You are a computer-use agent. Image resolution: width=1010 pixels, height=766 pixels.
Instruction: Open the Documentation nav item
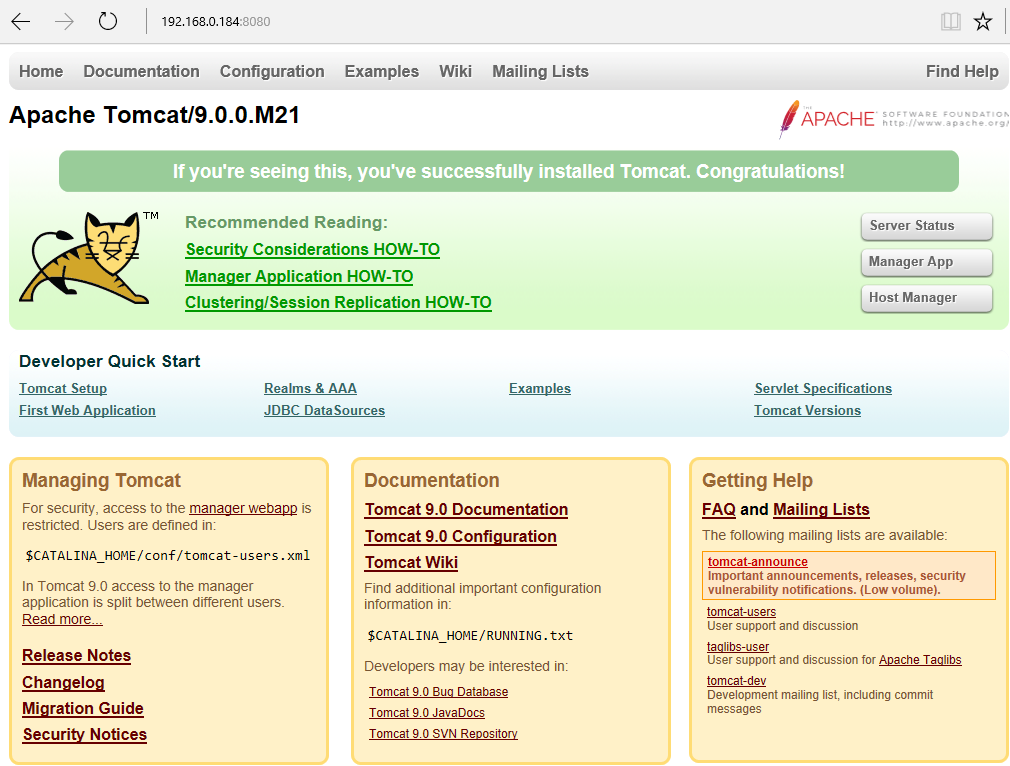[x=141, y=71]
